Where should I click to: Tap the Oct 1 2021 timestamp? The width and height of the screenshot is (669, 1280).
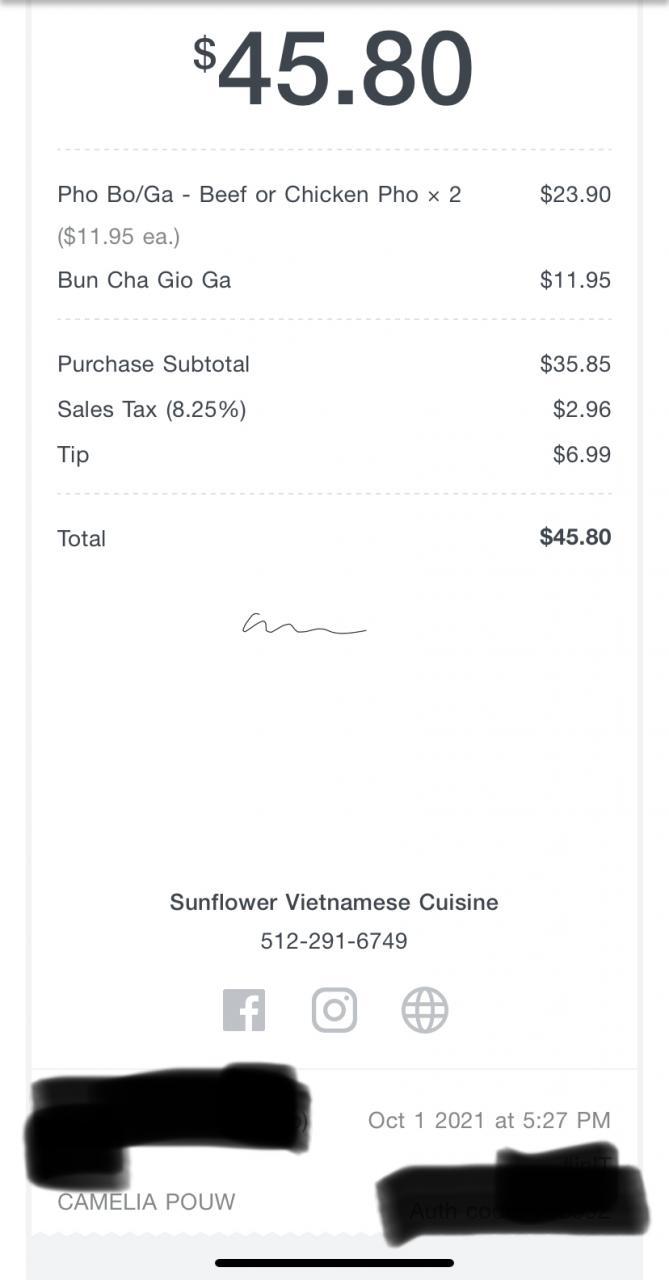pos(488,1120)
